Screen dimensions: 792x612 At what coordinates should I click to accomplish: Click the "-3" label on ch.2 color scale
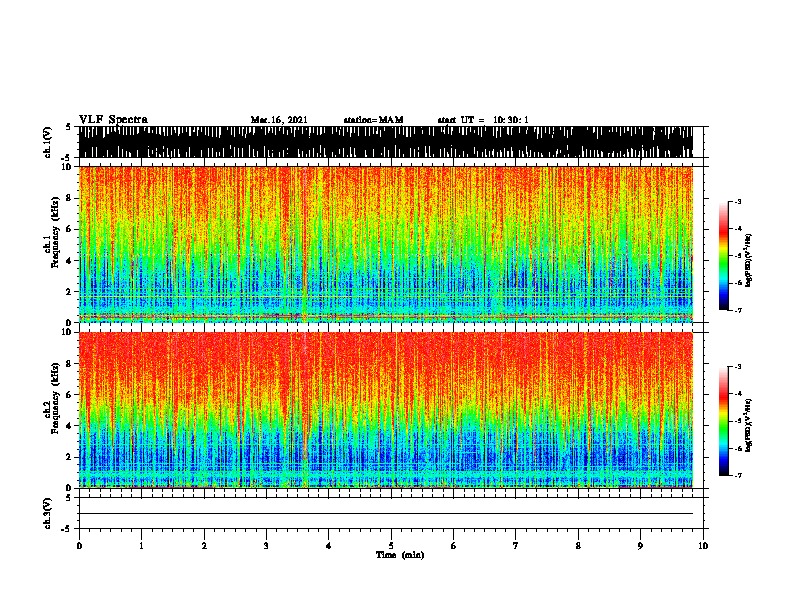(x=737, y=367)
